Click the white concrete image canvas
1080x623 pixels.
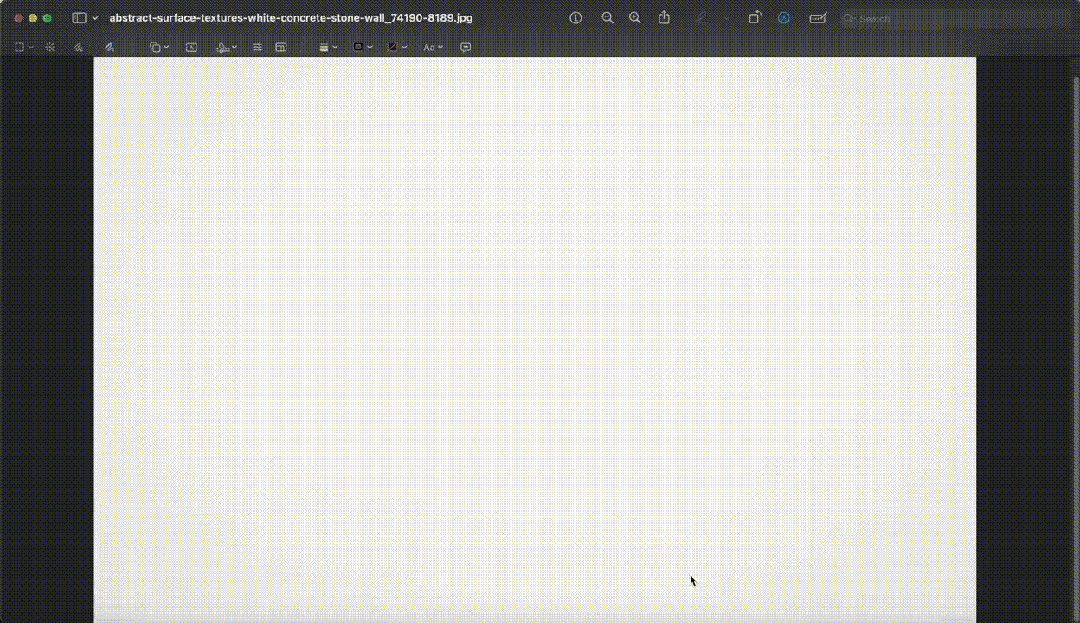[534, 340]
